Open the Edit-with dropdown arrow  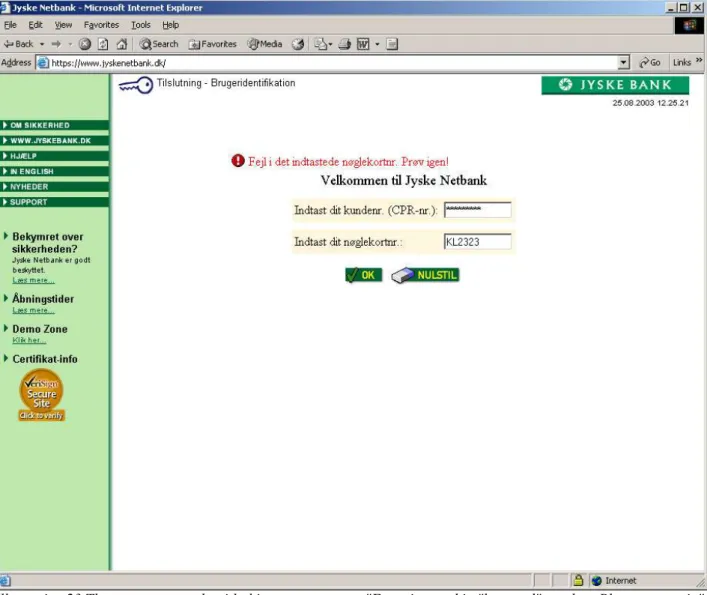click(377, 44)
